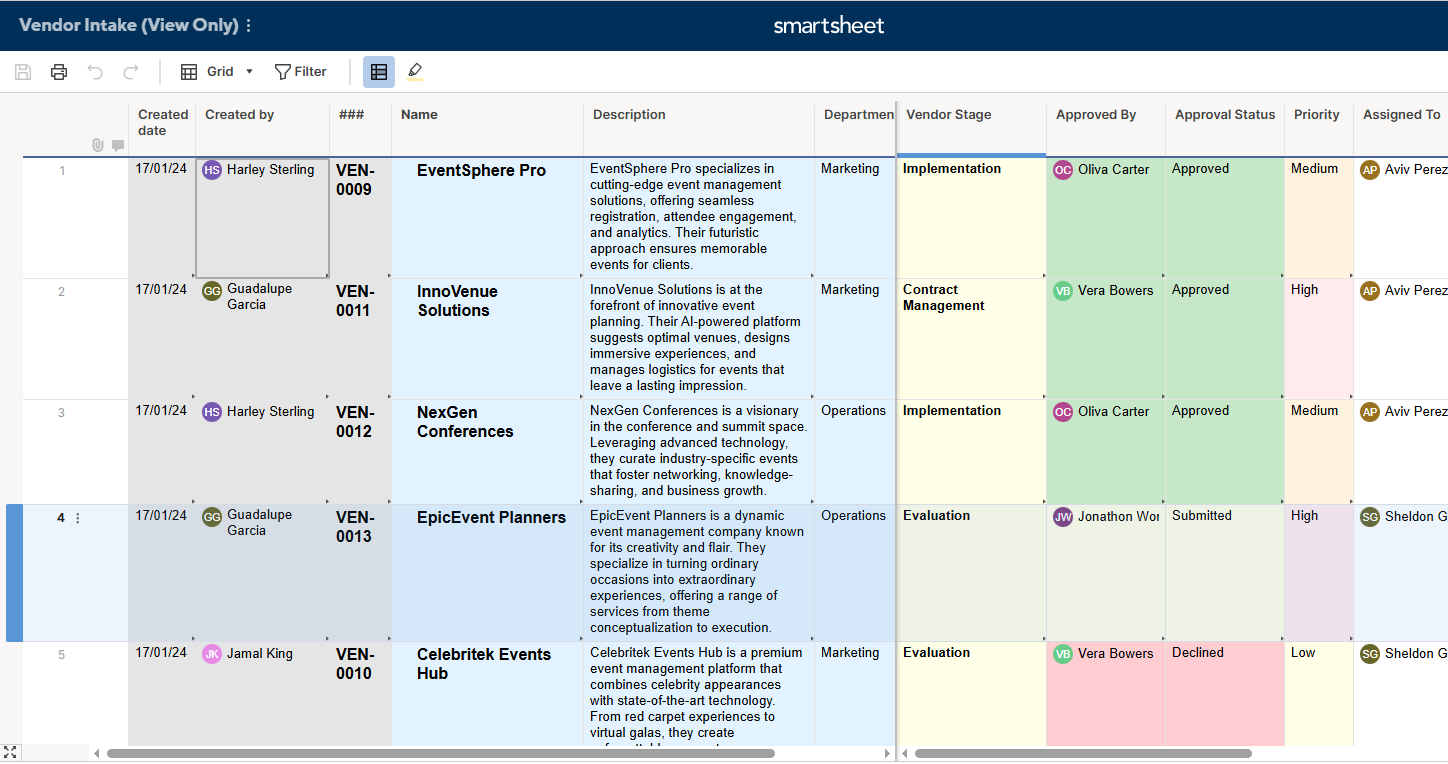Open the Filter menu
The width and height of the screenshot is (1448, 764).
[x=301, y=72]
